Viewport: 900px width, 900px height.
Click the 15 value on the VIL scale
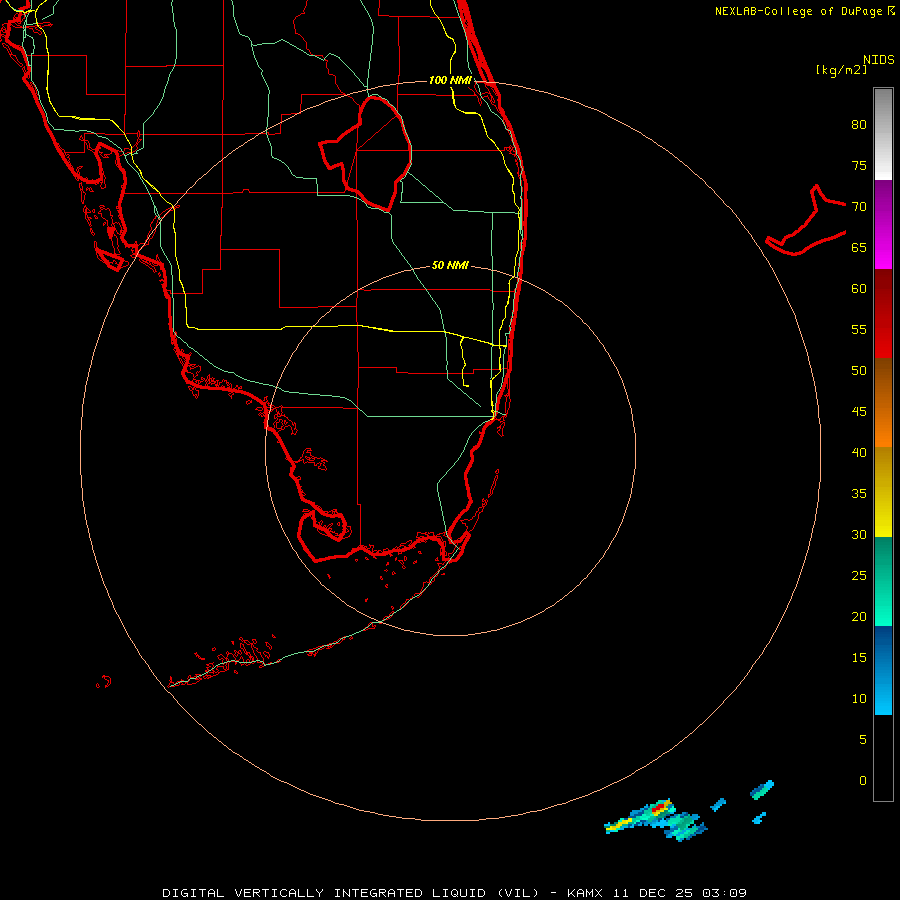[859, 658]
